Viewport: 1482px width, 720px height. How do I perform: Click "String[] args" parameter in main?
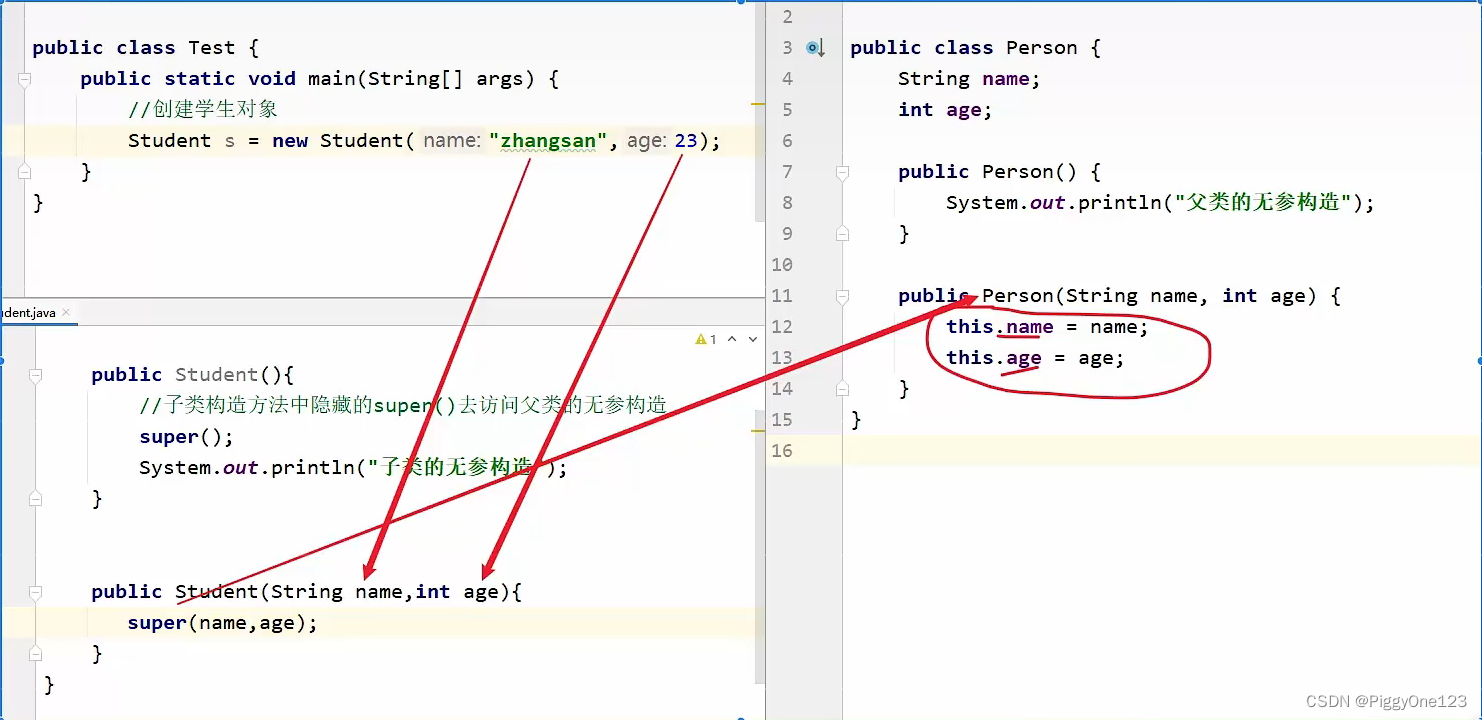coord(445,79)
